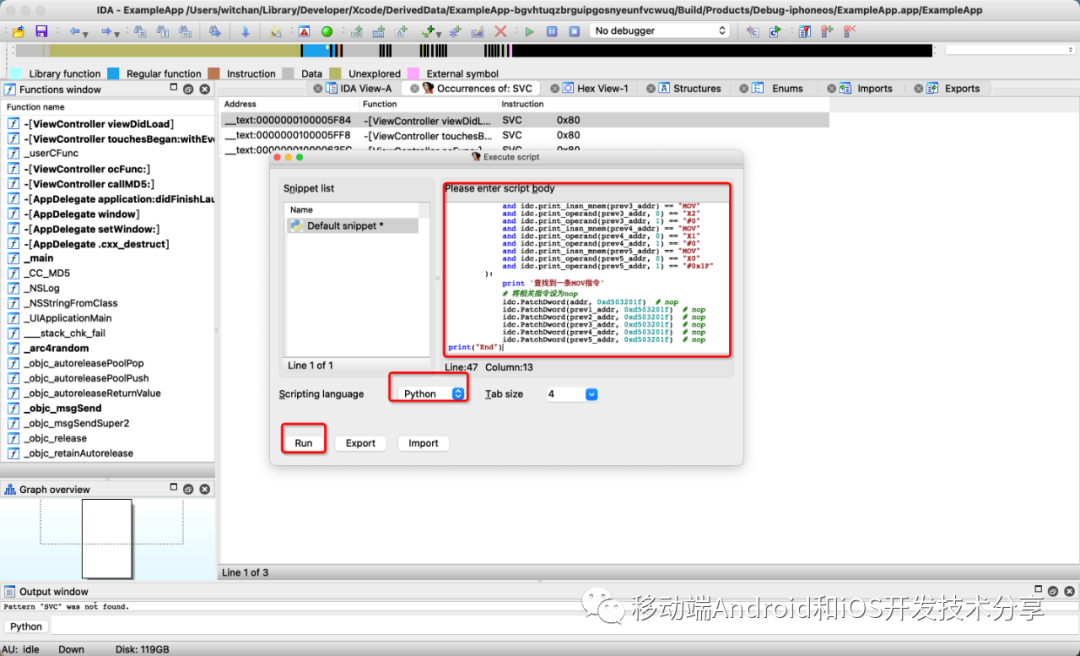Select _CC_MD5 in Functions window
1080x656 pixels.
(x=107, y=273)
